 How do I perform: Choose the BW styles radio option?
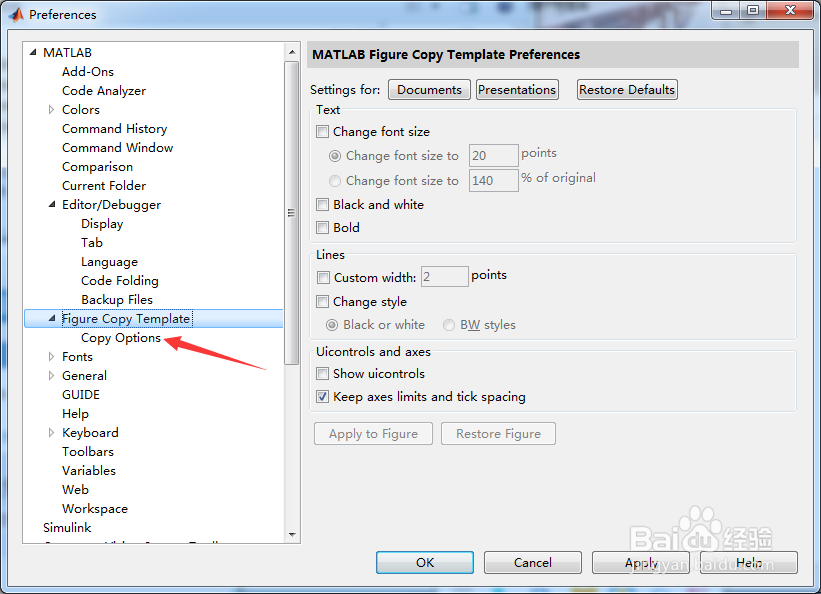coord(449,325)
